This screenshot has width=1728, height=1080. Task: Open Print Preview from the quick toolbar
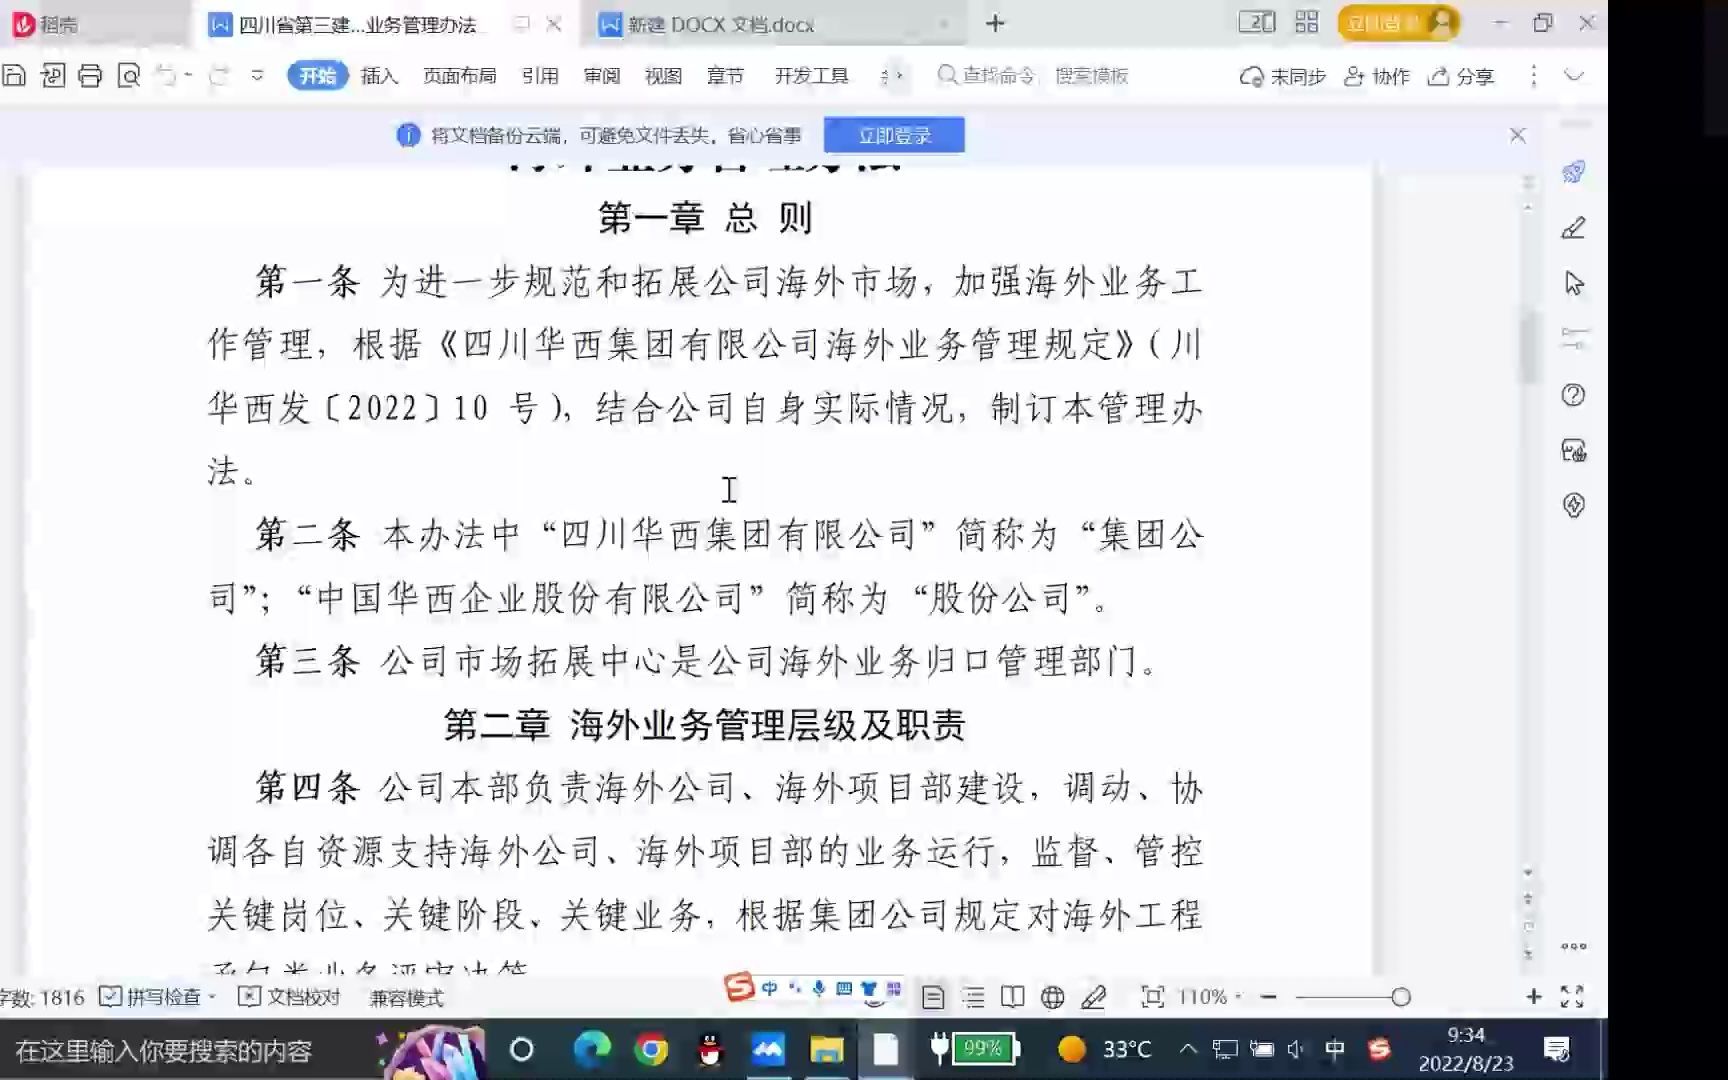128,75
